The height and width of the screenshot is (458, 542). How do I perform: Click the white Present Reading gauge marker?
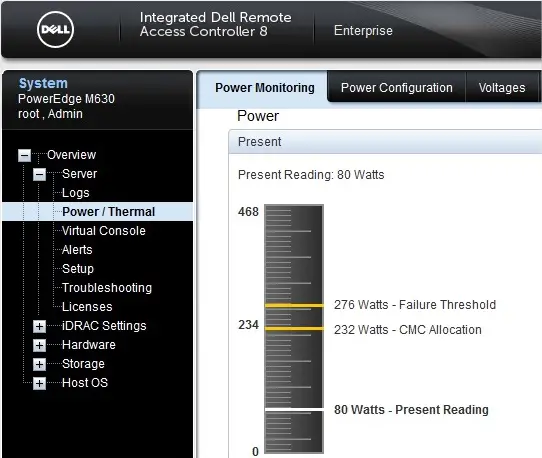pyautogui.click(x=294, y=410)
